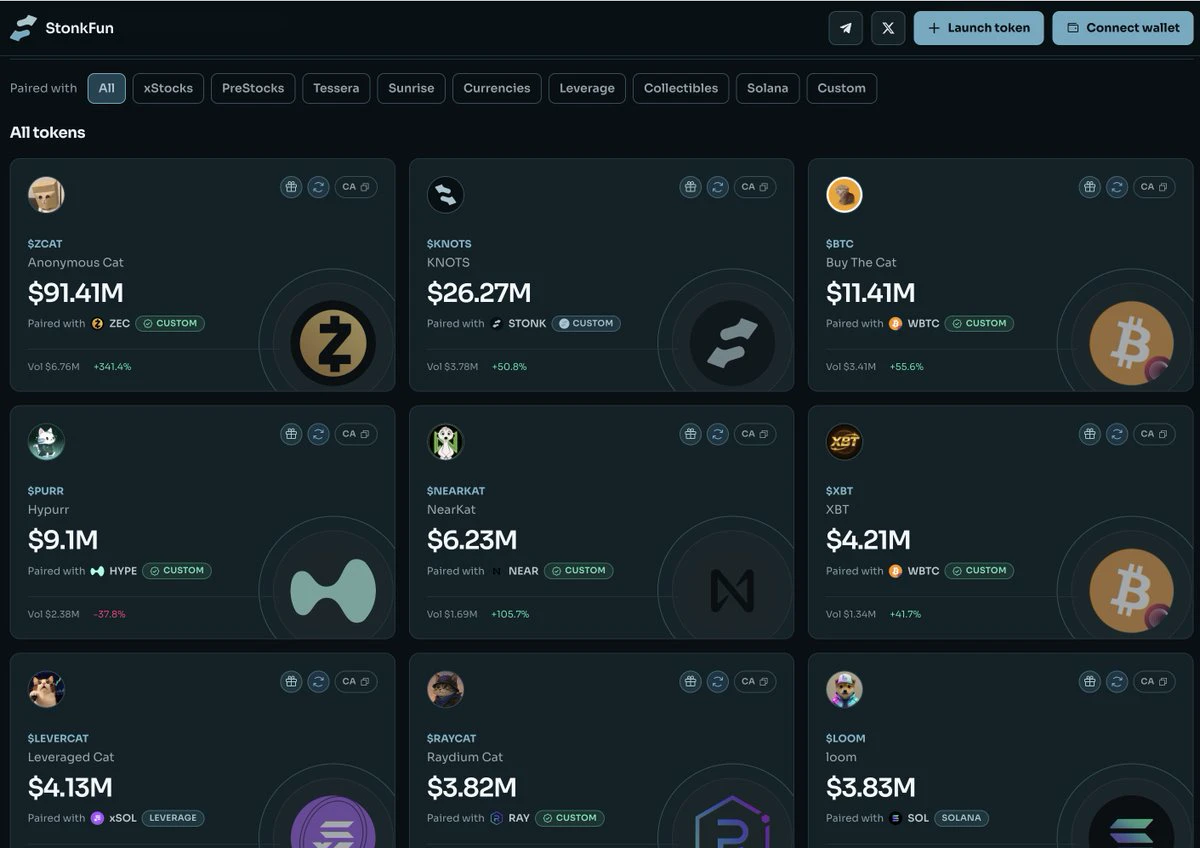
Task: Click the swap icon on $XBT card
Action: coord(1116,434)
